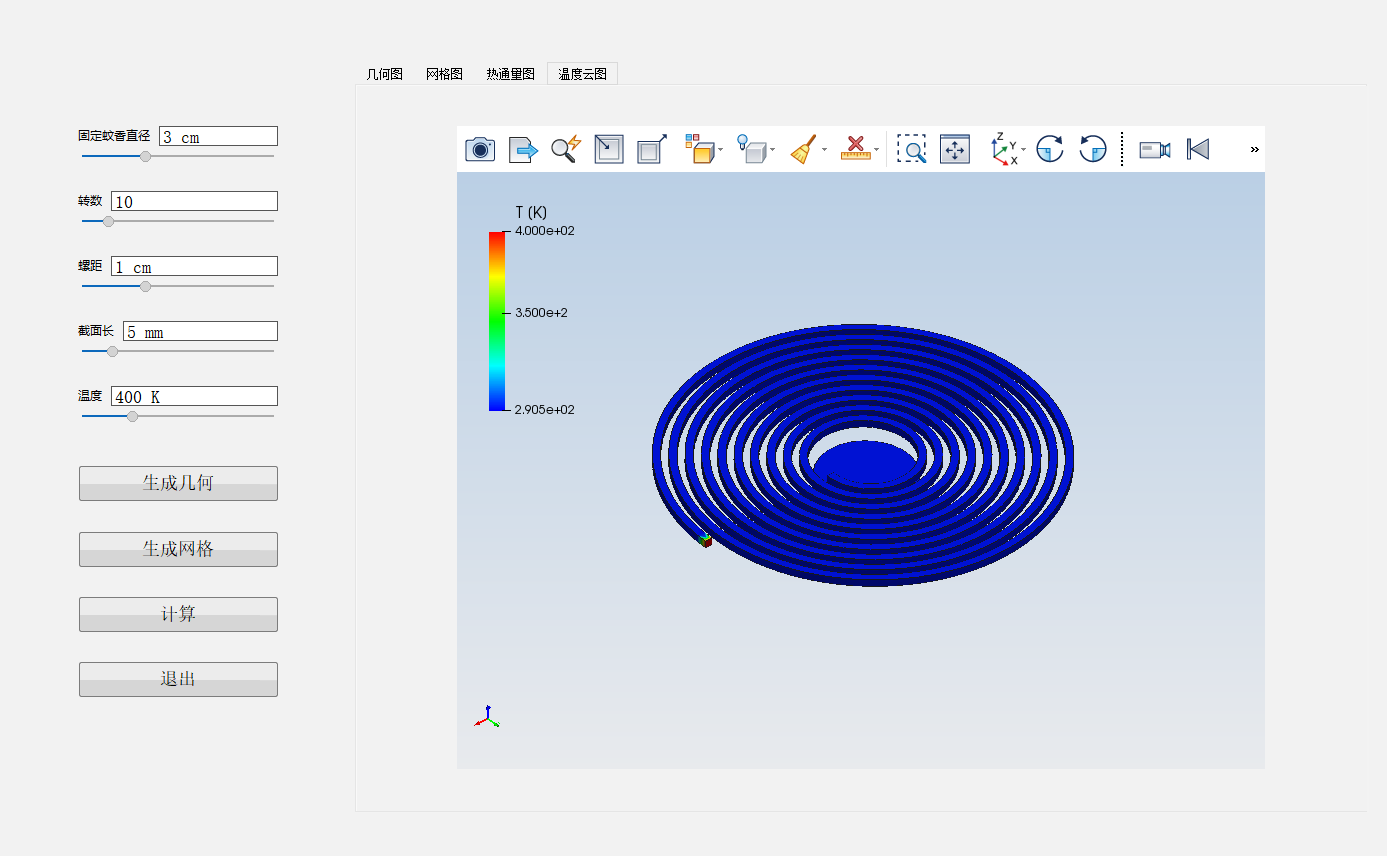The height and width of the screenshot is (856, 1387).
Task: Click the video camera record icon
Action: pos(1155,149)
